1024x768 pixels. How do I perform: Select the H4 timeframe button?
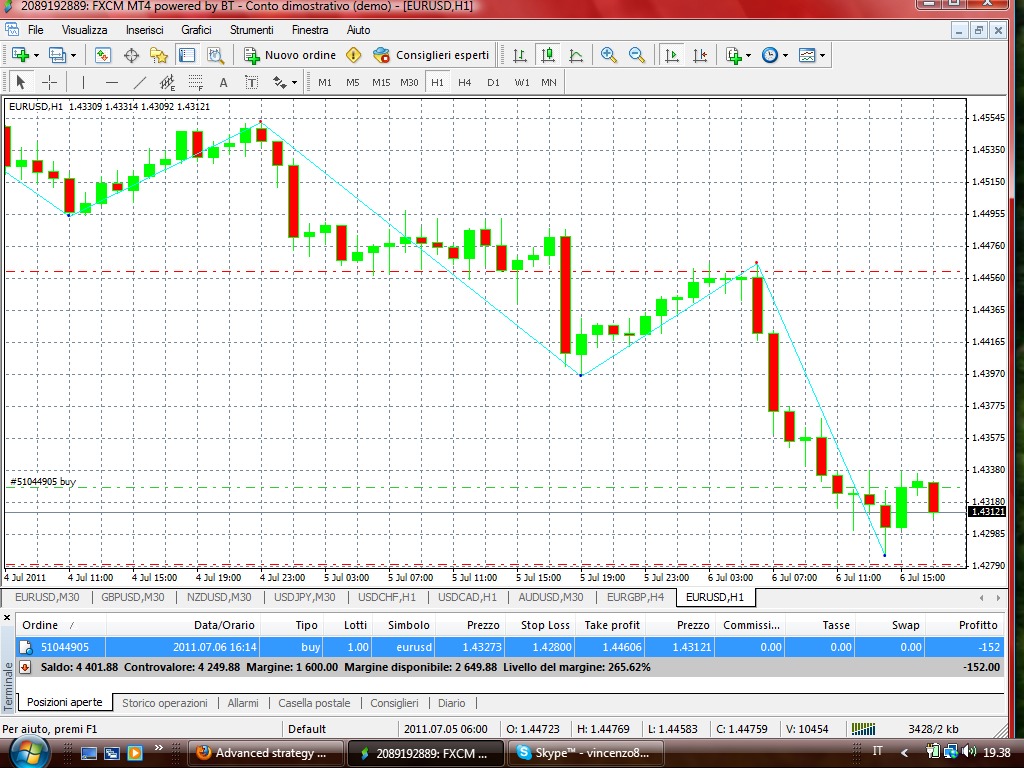click(x=465, y=82)
